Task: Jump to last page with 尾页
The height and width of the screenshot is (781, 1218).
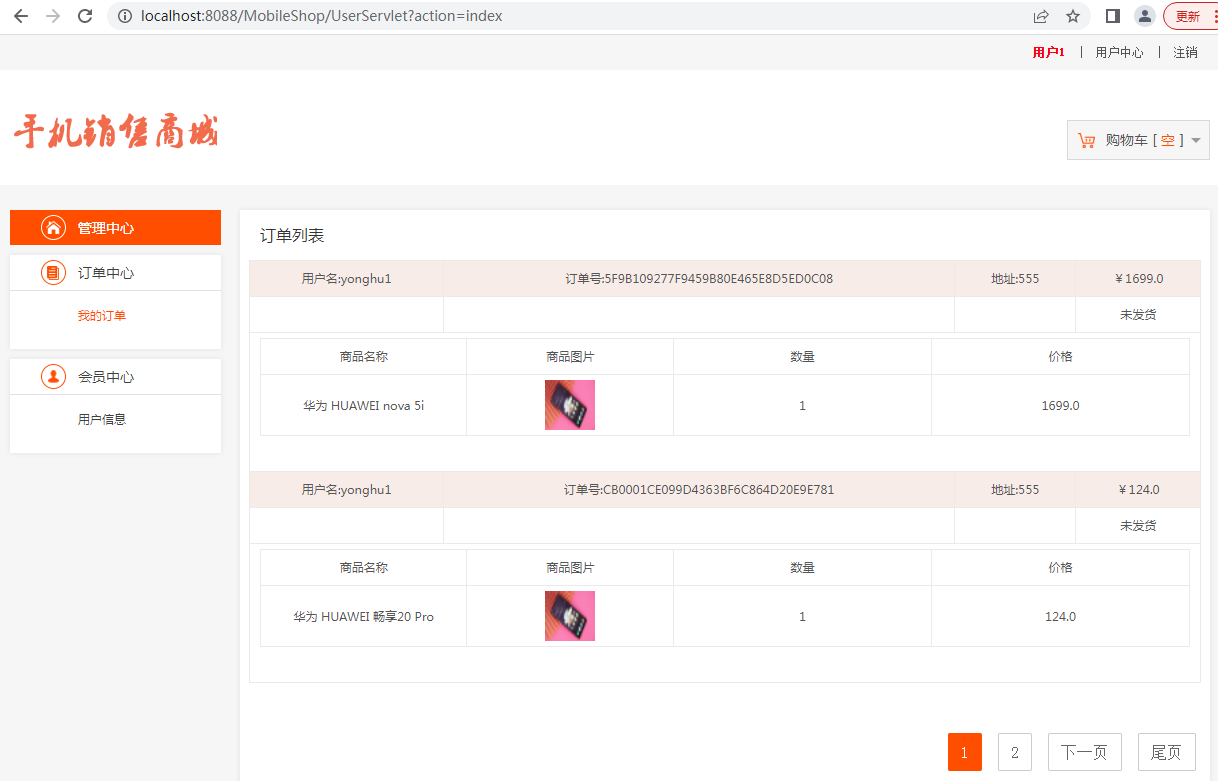Action: point(1167,752)
